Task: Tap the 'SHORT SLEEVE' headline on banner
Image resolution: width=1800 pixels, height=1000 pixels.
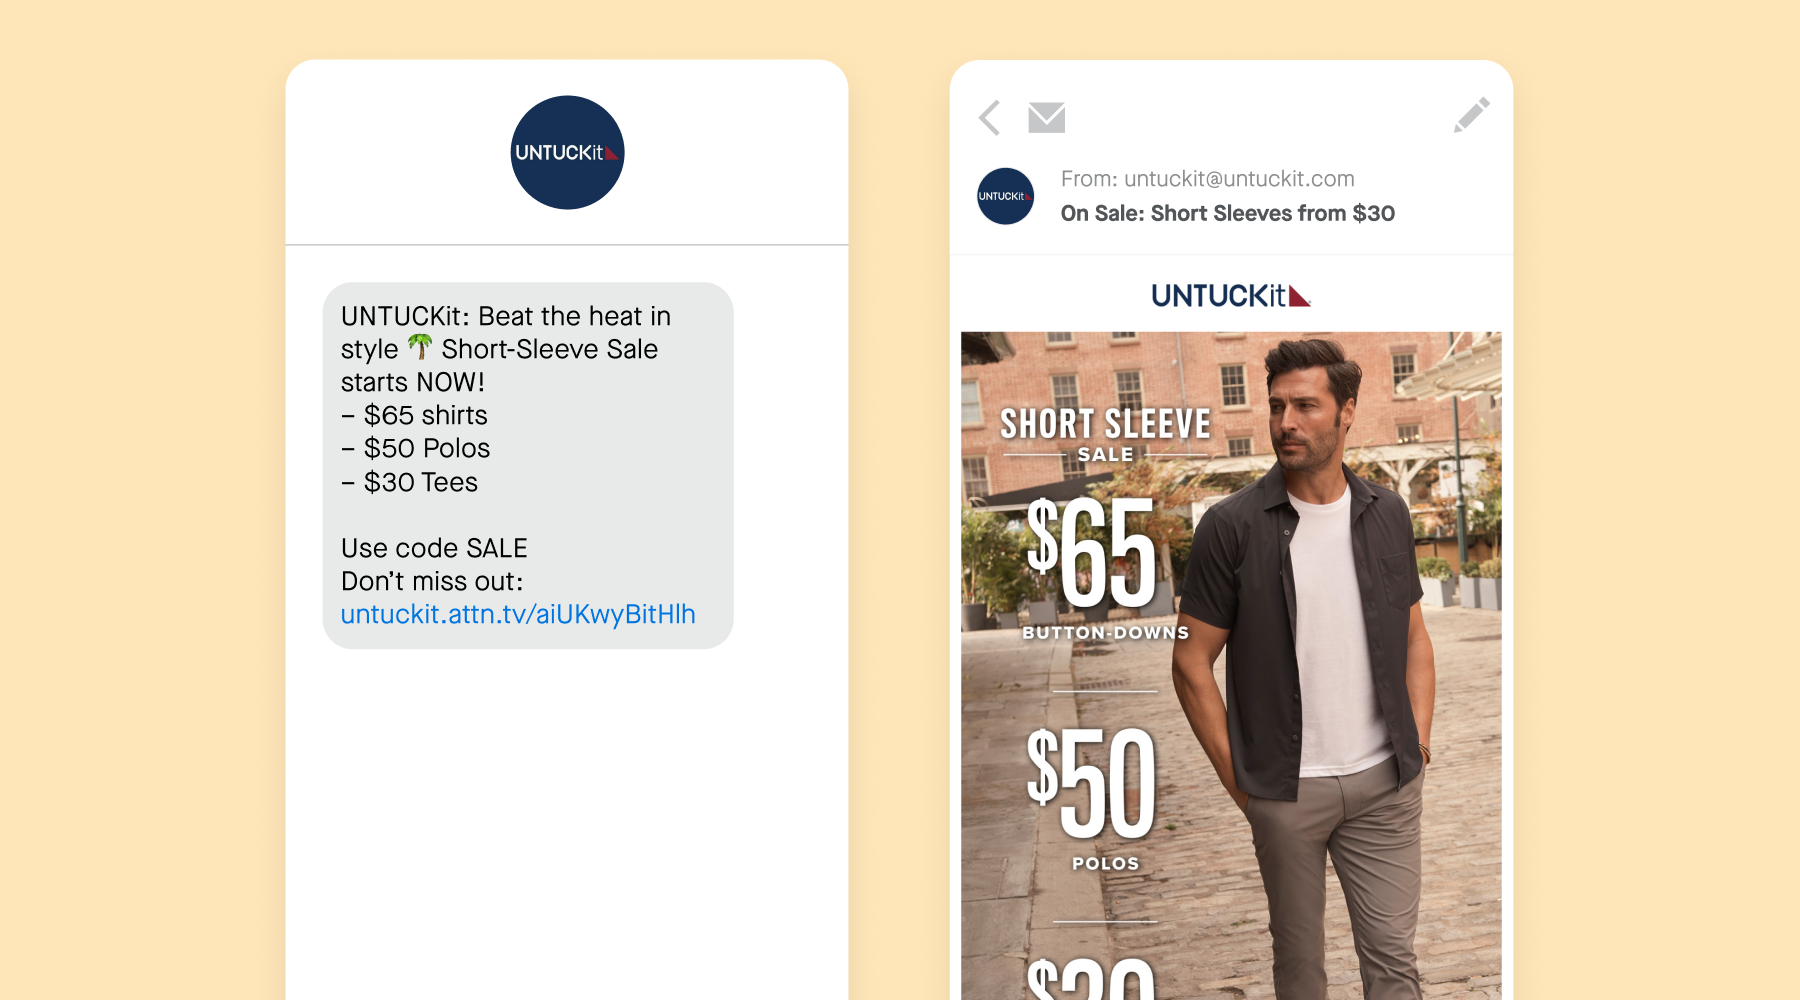Action: tap(1105, 424)
